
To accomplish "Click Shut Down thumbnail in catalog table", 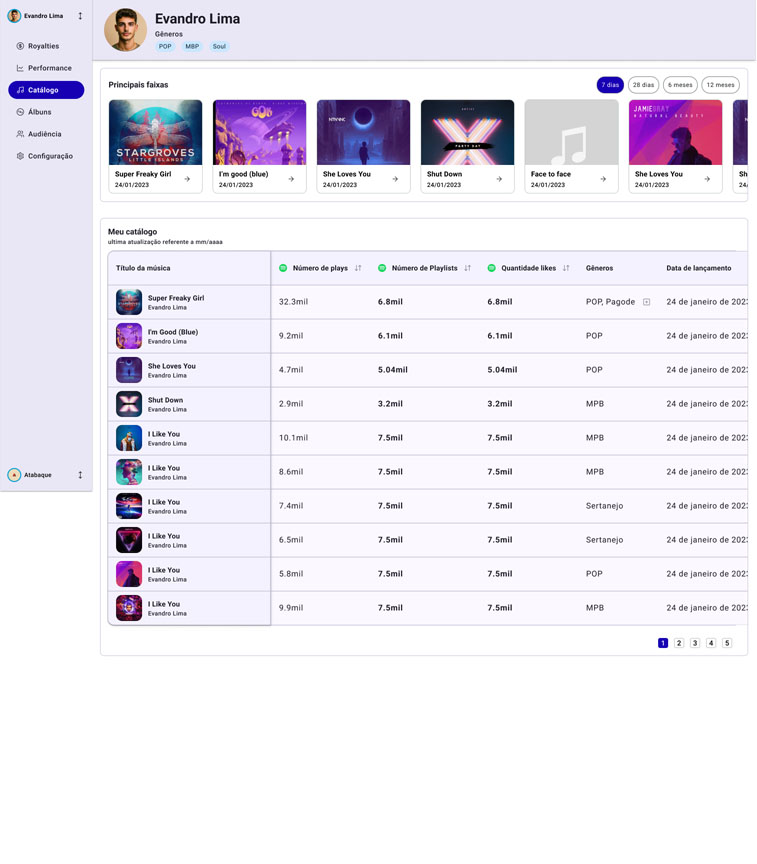I will pos(129,404).
